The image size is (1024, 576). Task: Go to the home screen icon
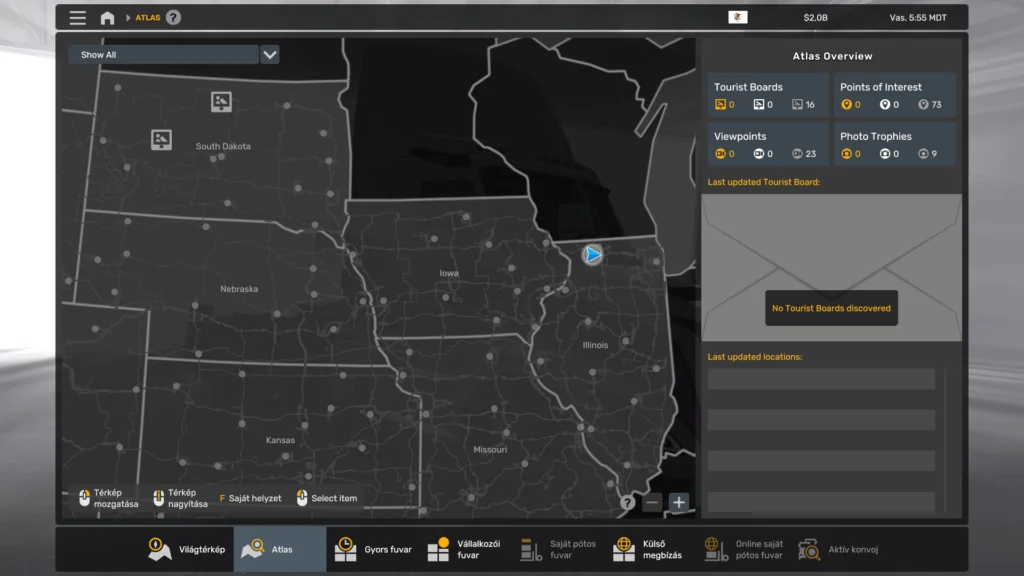pyautogui.click(x=107, y=18)
